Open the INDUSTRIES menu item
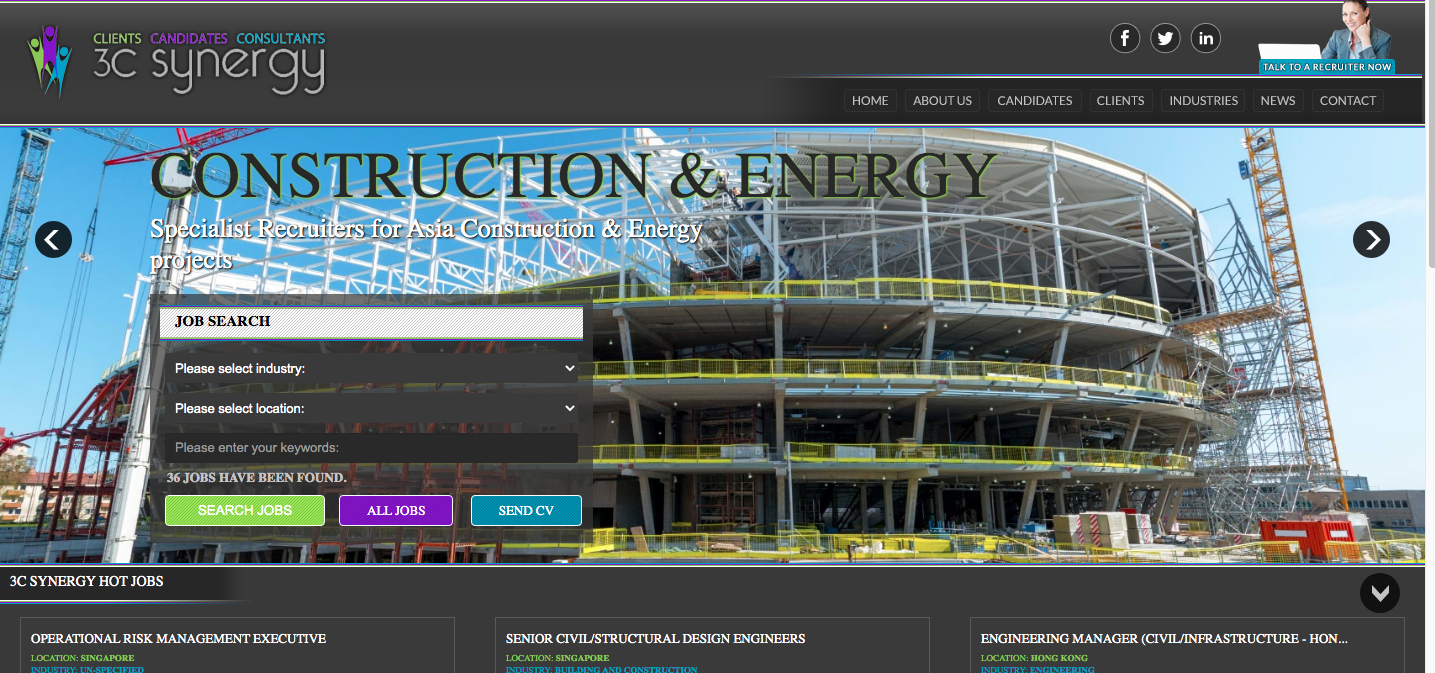 coord(1203,100)
